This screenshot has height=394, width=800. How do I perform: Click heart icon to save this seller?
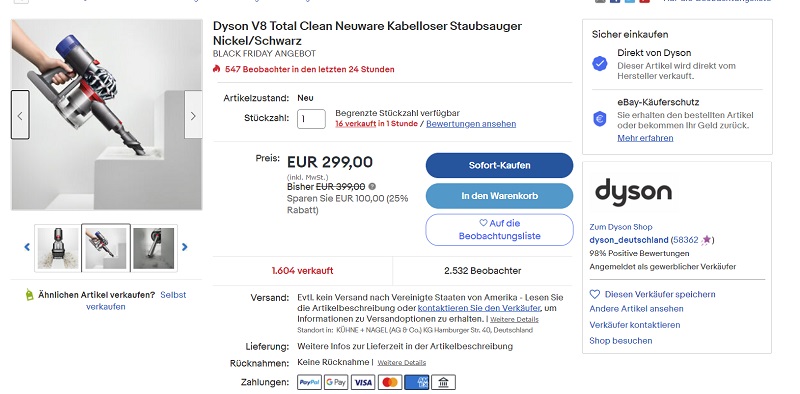594,294
